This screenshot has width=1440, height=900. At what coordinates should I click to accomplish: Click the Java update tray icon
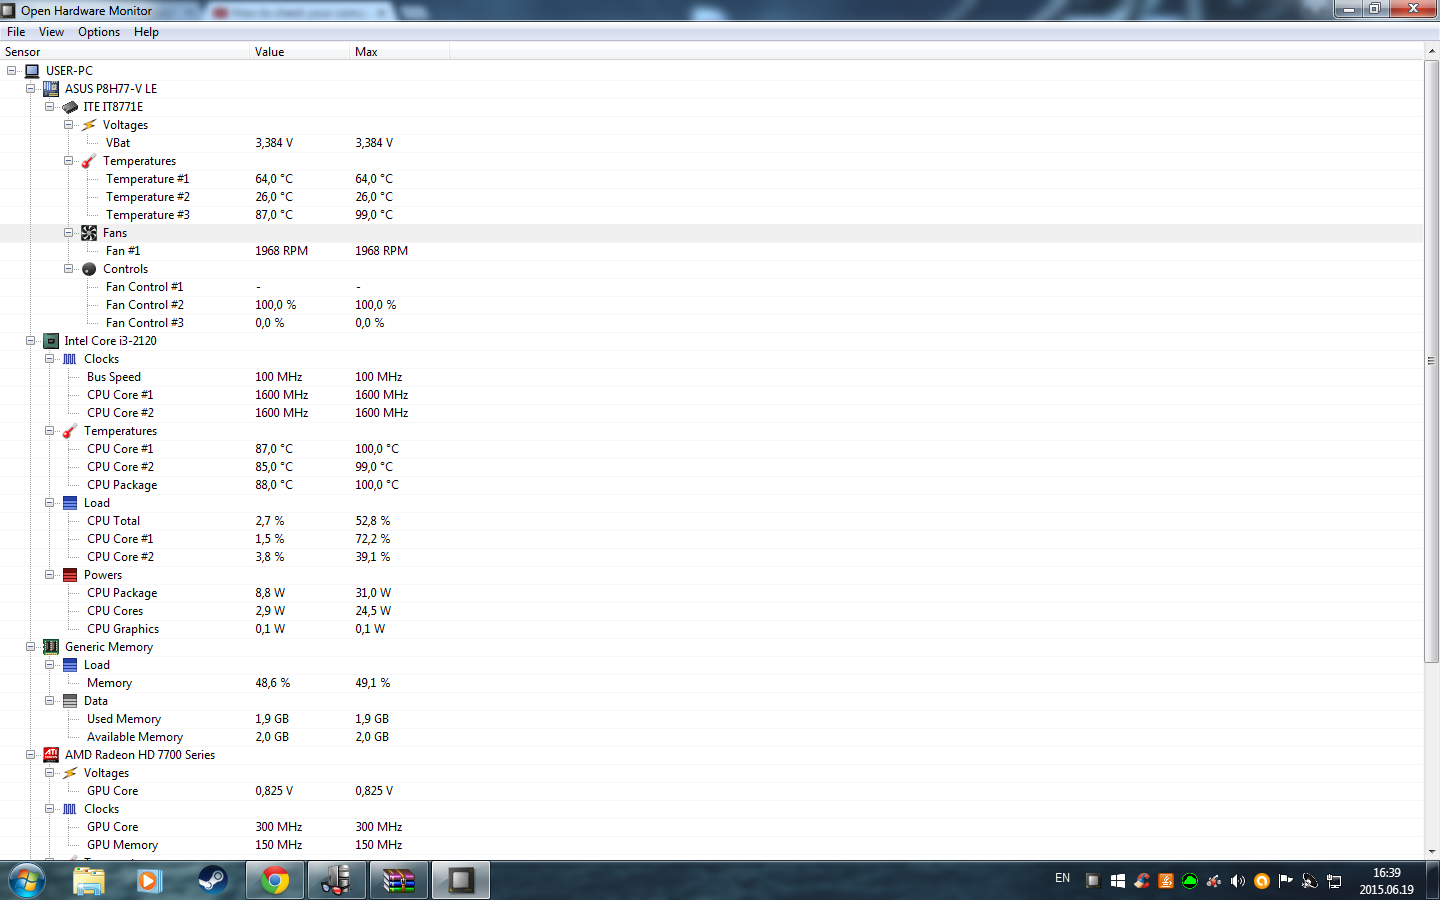click(x=1165, y=881)
